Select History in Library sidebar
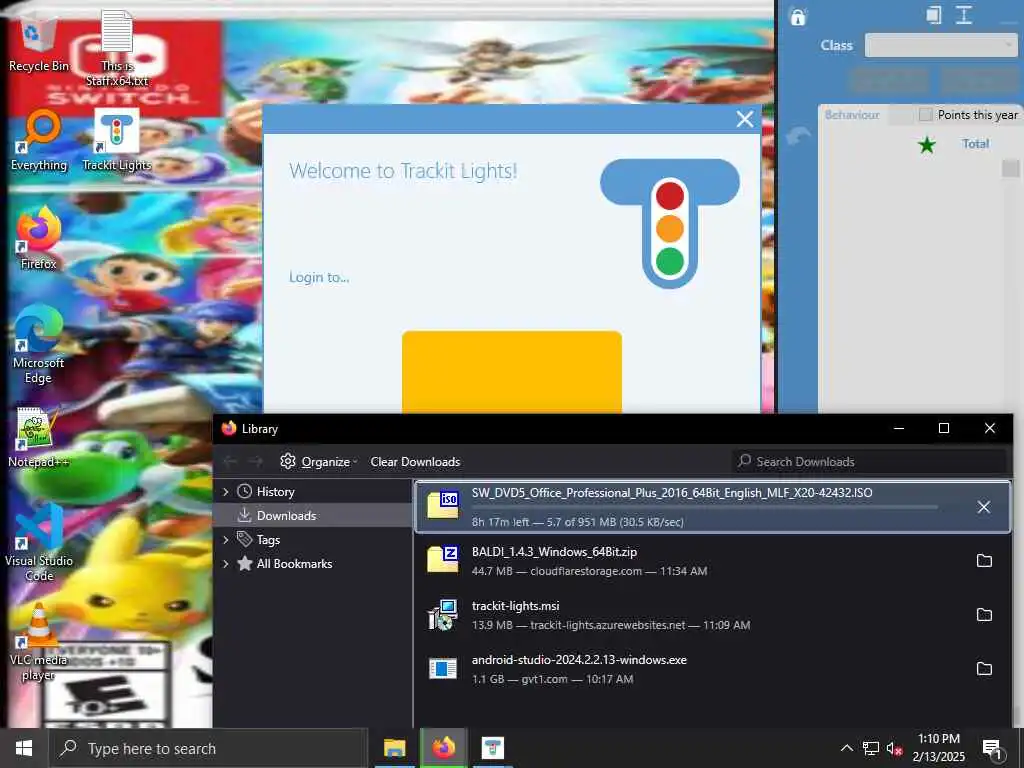This screenshot has height=768, width=1024. (x=313, y=492)
